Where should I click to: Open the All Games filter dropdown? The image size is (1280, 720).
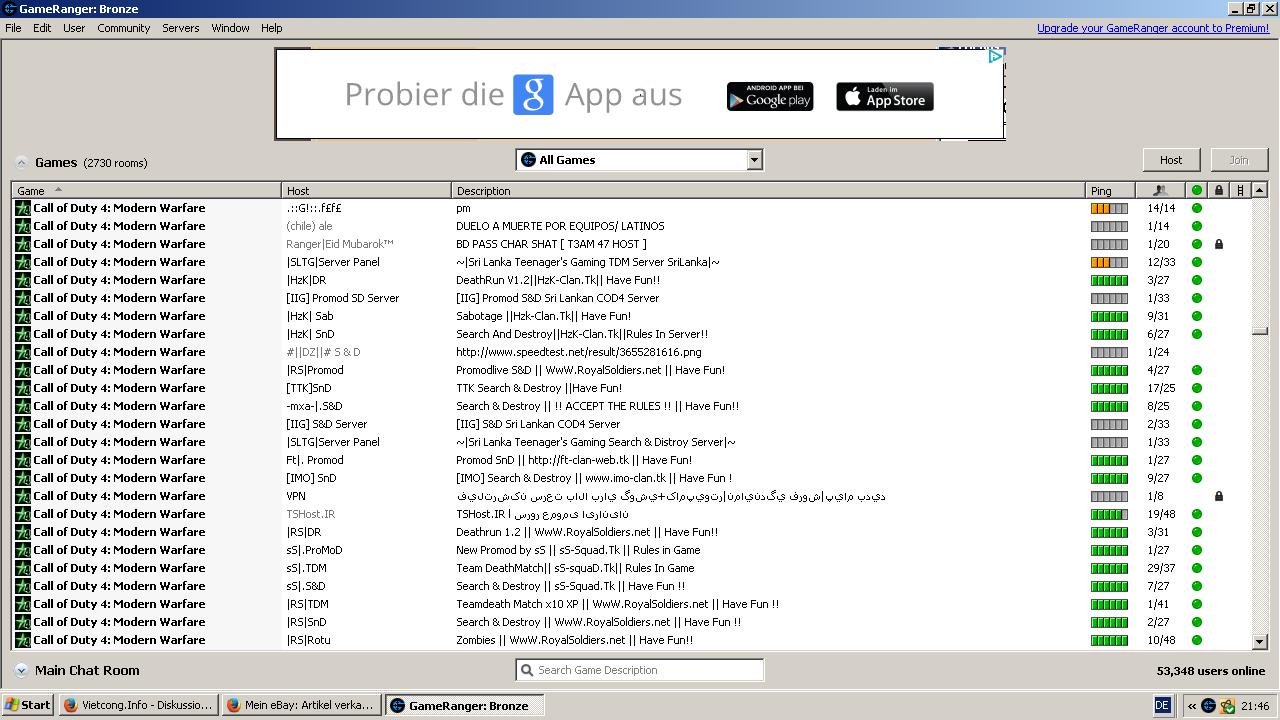[639, 160]
